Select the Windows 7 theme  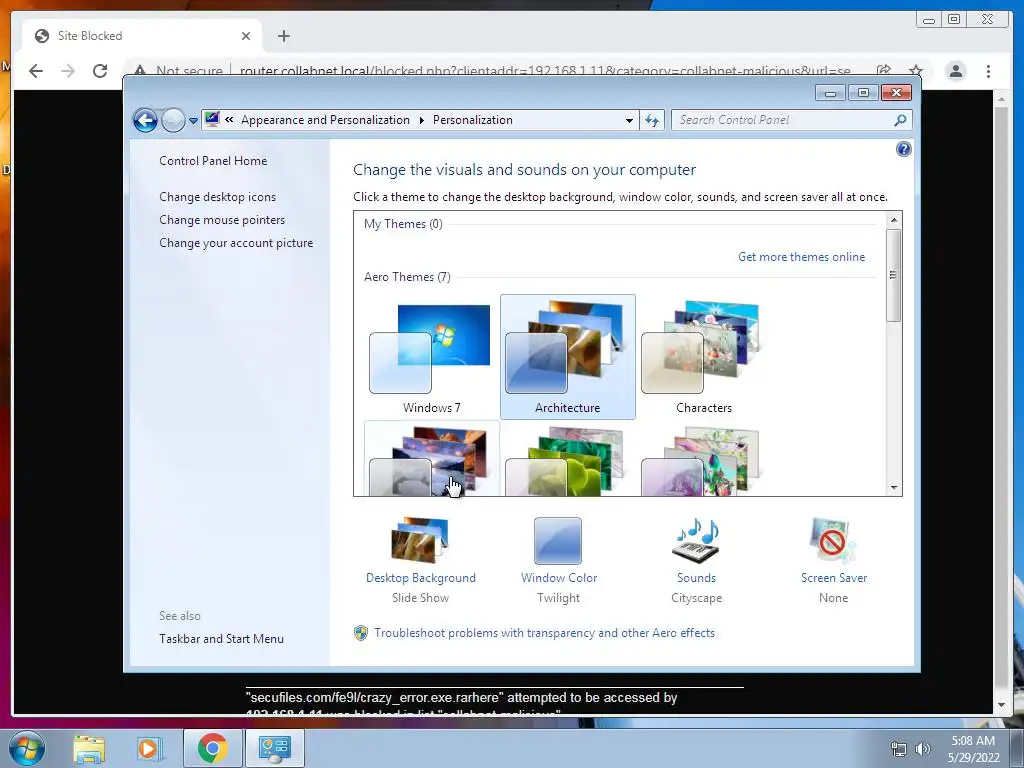[432, 357]
